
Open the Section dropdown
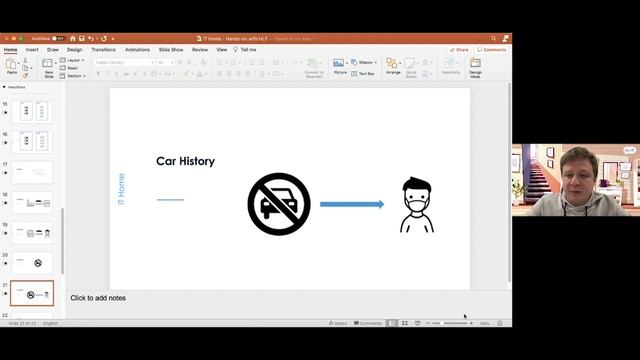[x=73, y=76]
